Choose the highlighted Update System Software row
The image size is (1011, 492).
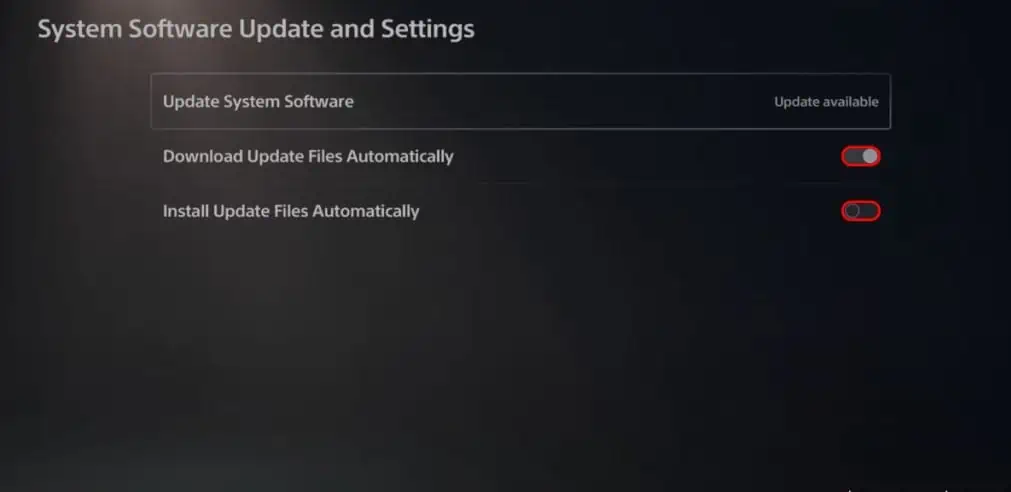(x=520, y=101)
